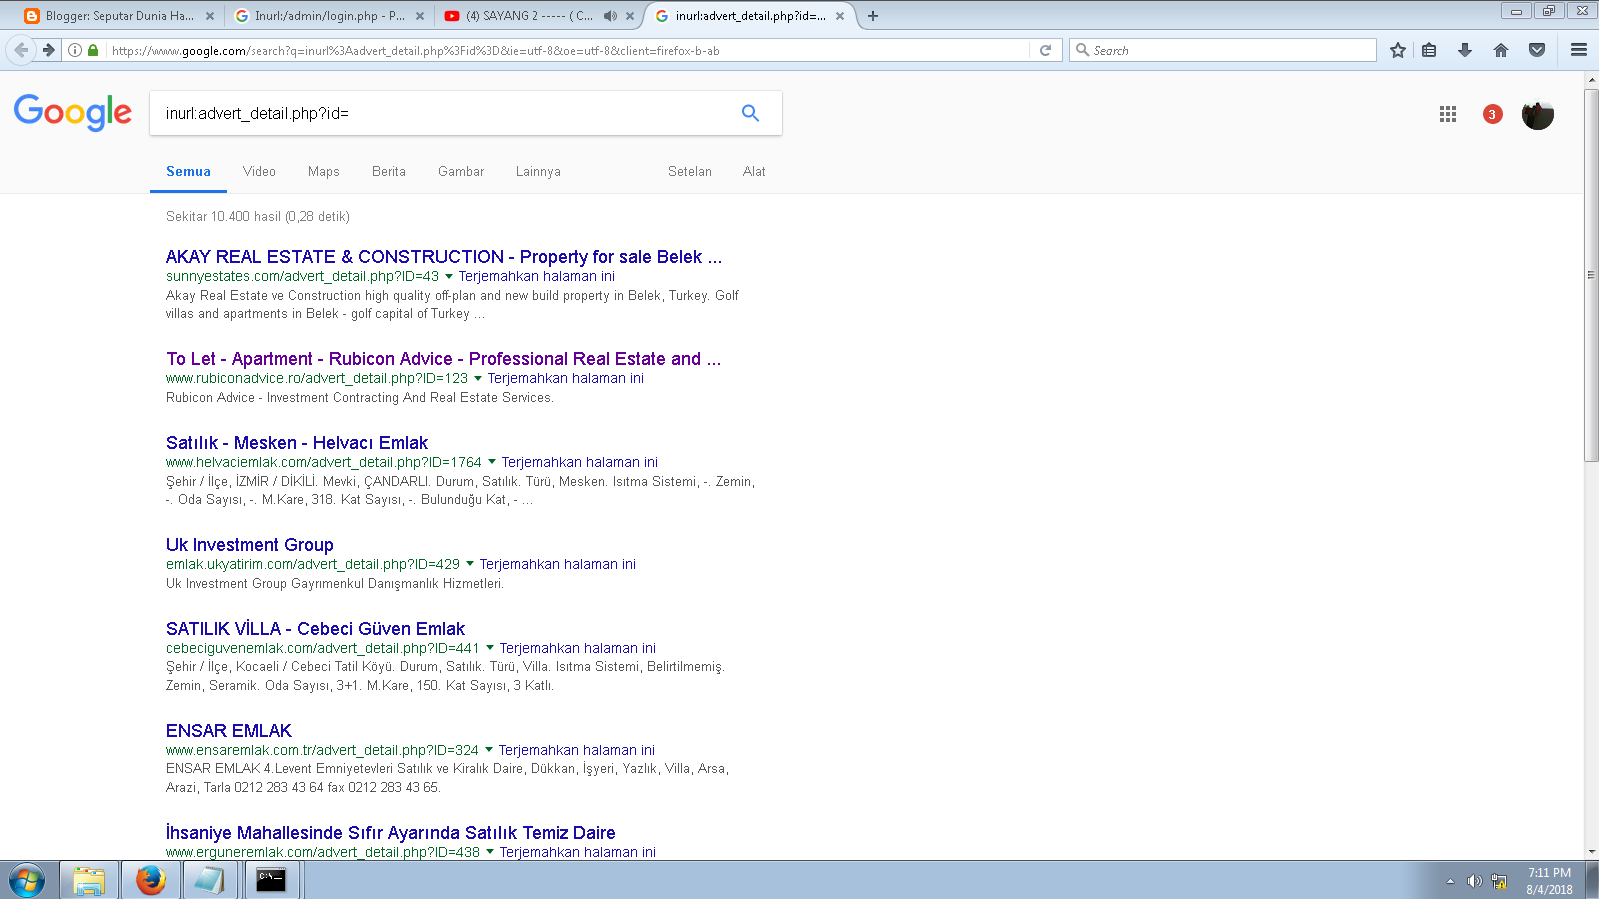Image resolution: width=1599 pixels, height=899 pixels.
Task: Click Terjemahkan halaman ini for sunnyestates.com
Action: [537, 276]
